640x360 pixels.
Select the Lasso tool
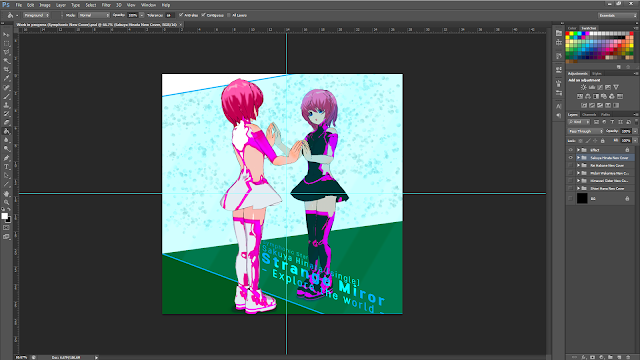(x=7, y=52)
